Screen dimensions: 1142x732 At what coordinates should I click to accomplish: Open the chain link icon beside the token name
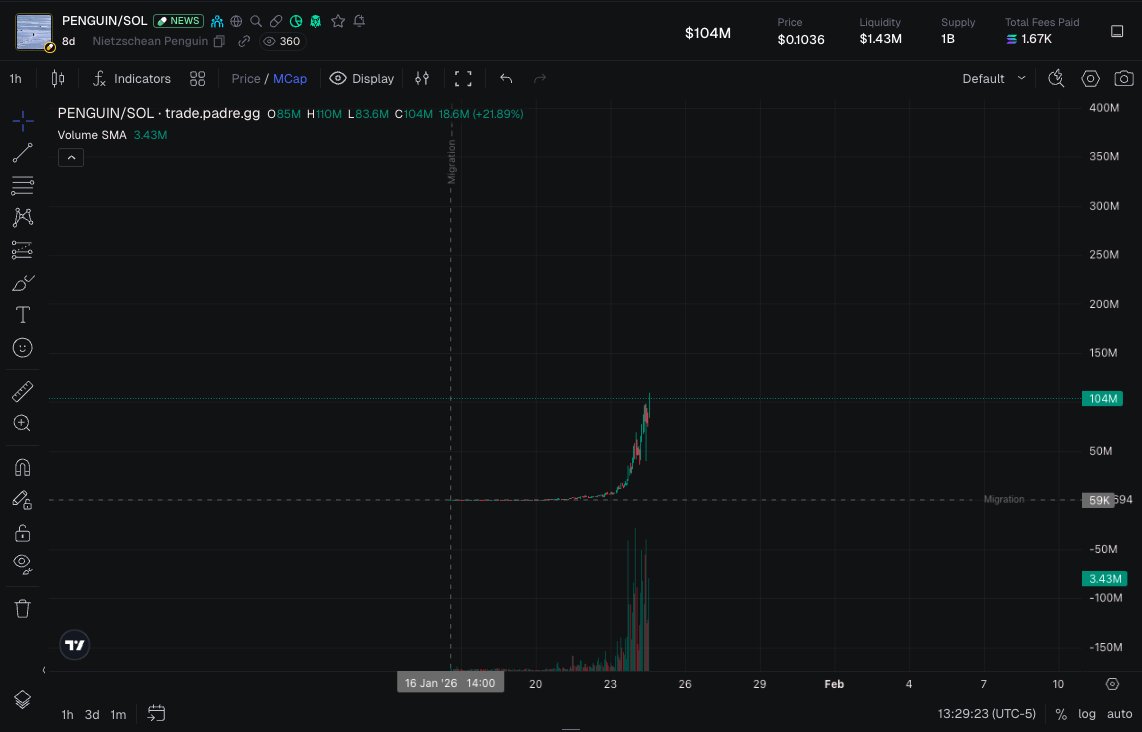[x=244, y=42]
